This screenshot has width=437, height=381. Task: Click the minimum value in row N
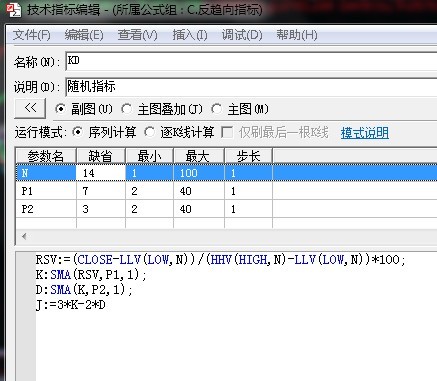149,173
